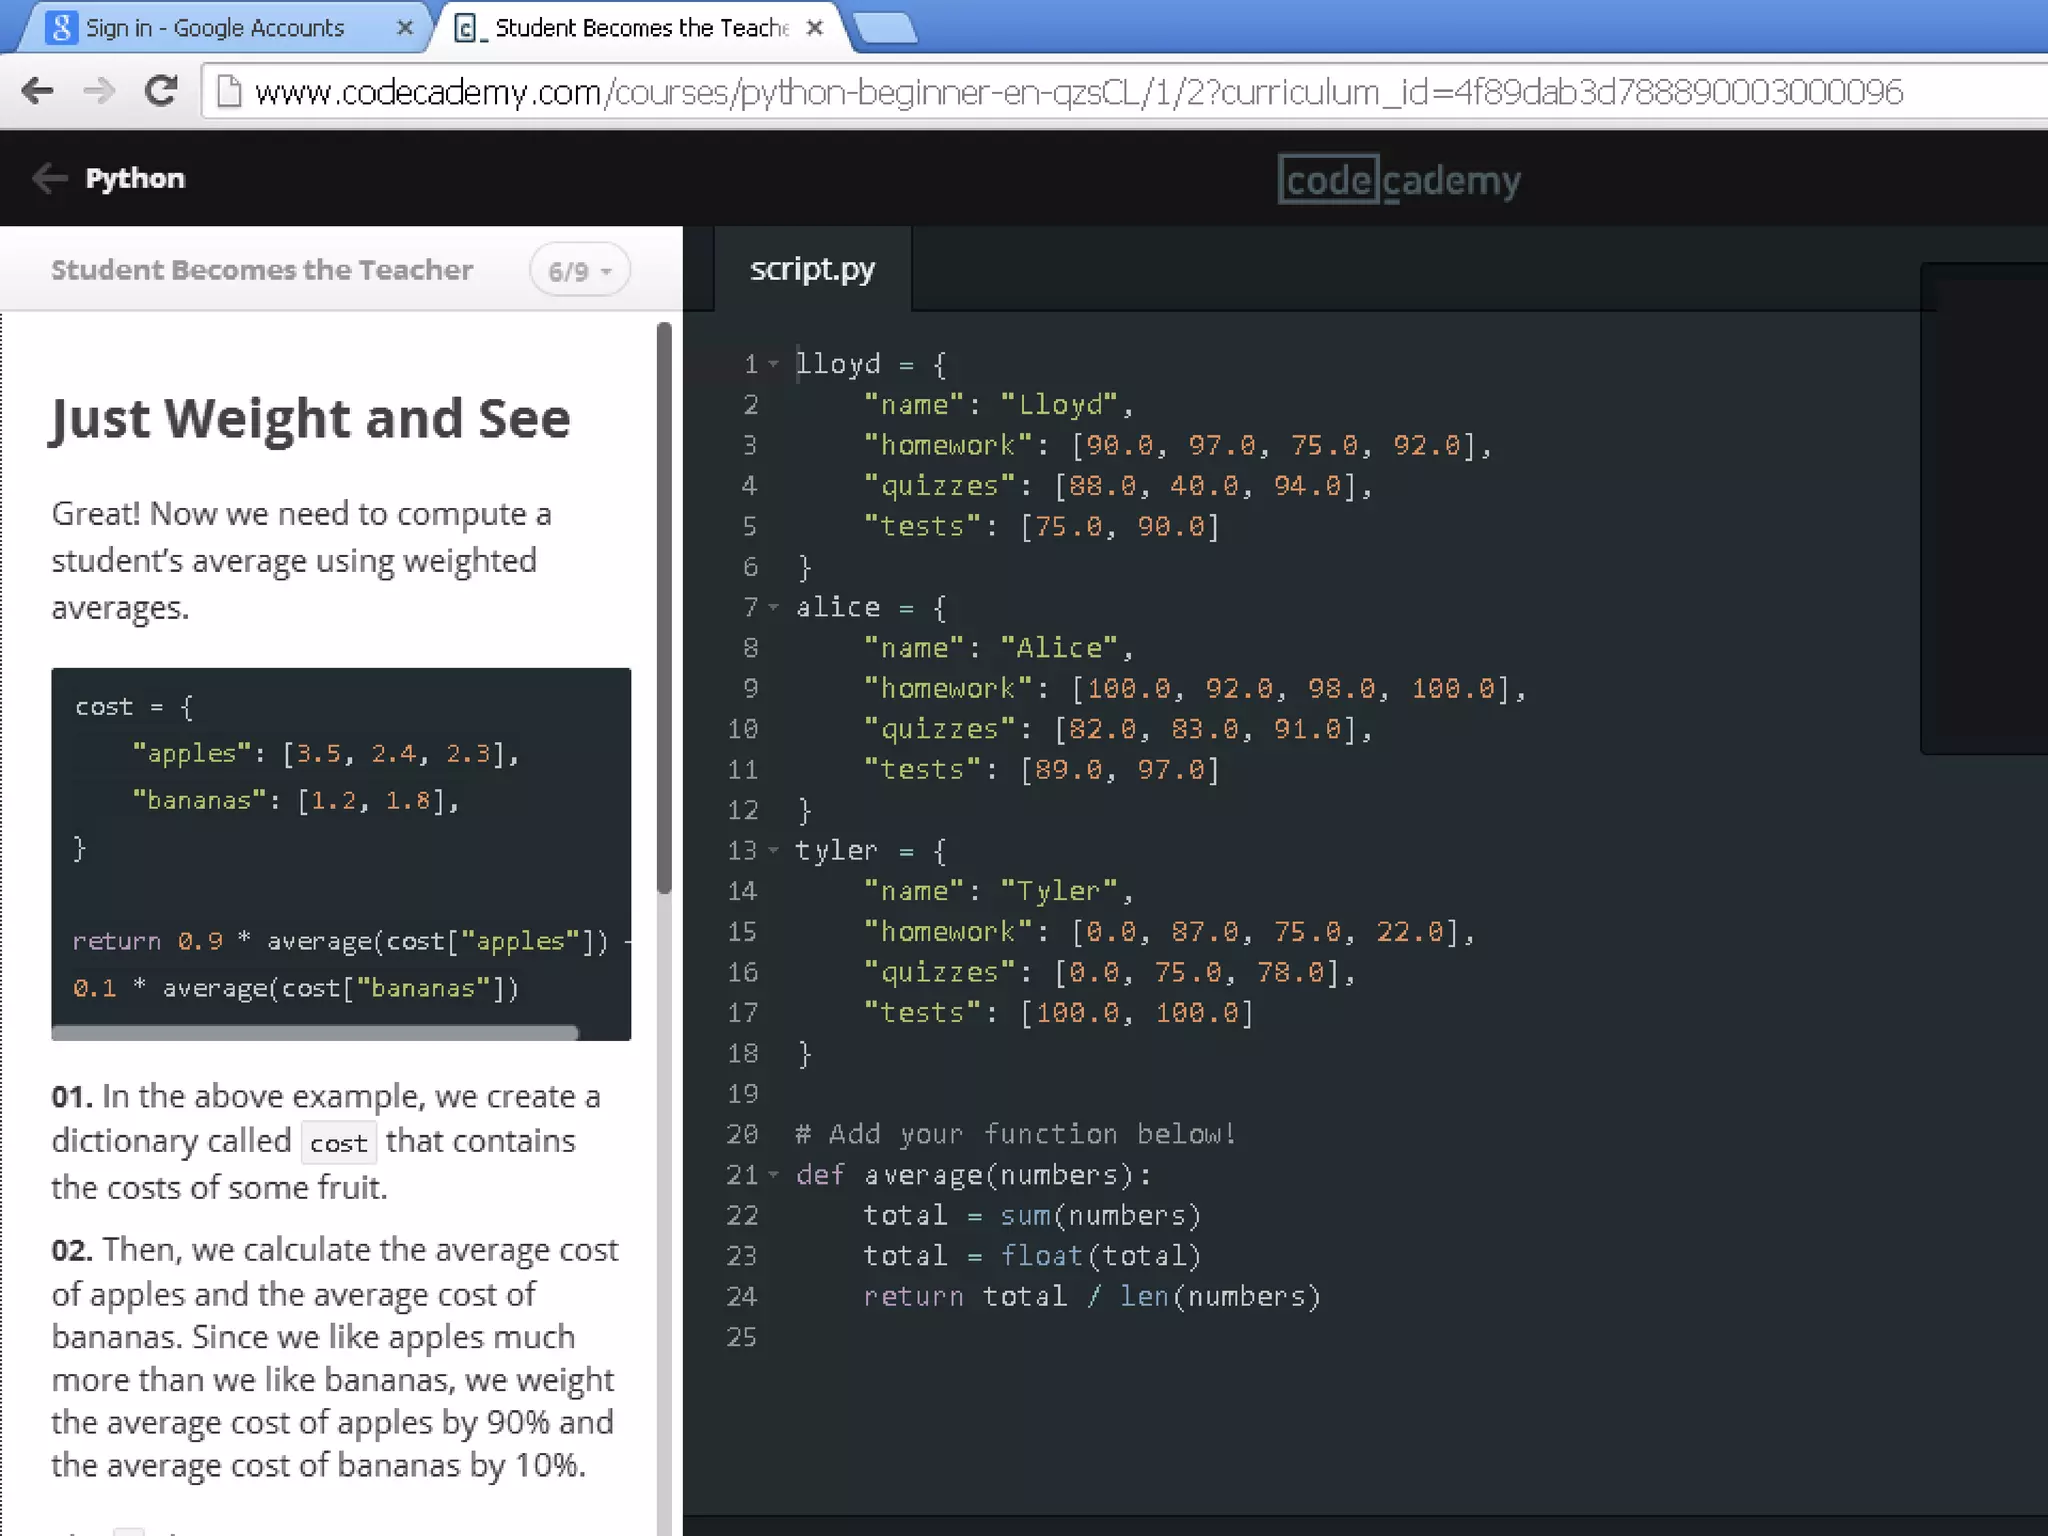Image resolution: width=2048 pixels, height=1536 pixels.
Task: Select the Student Becomes the Teacher browser tab
Action: [x=640, y=28]
